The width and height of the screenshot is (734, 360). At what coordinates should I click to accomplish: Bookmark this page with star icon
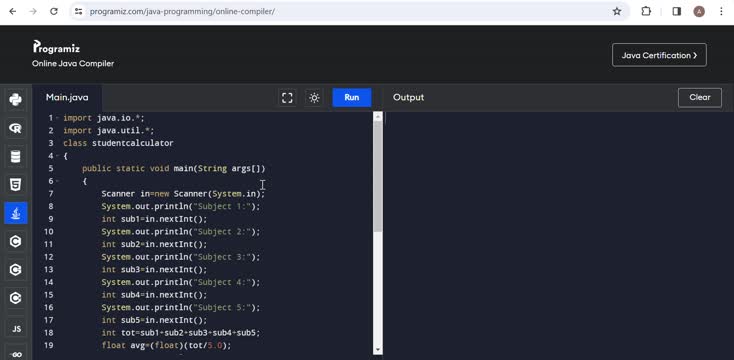pos(617,11)
